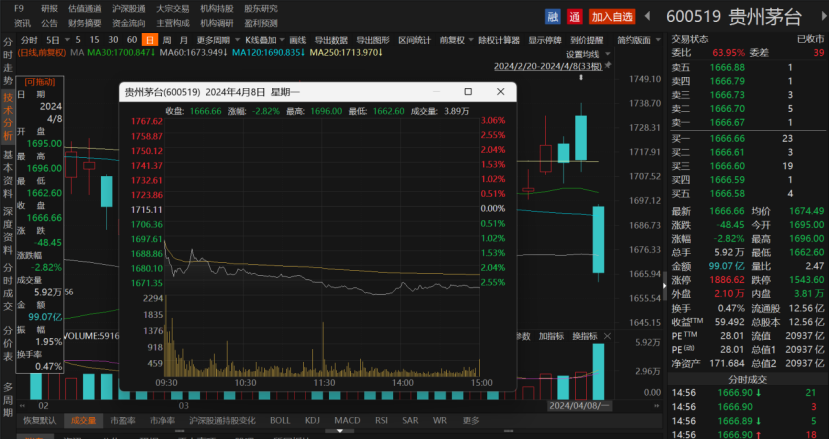Collapse bottom panel using the down triangle handle
The height and width of the screenshot is (440, 830).
point(339,431)
